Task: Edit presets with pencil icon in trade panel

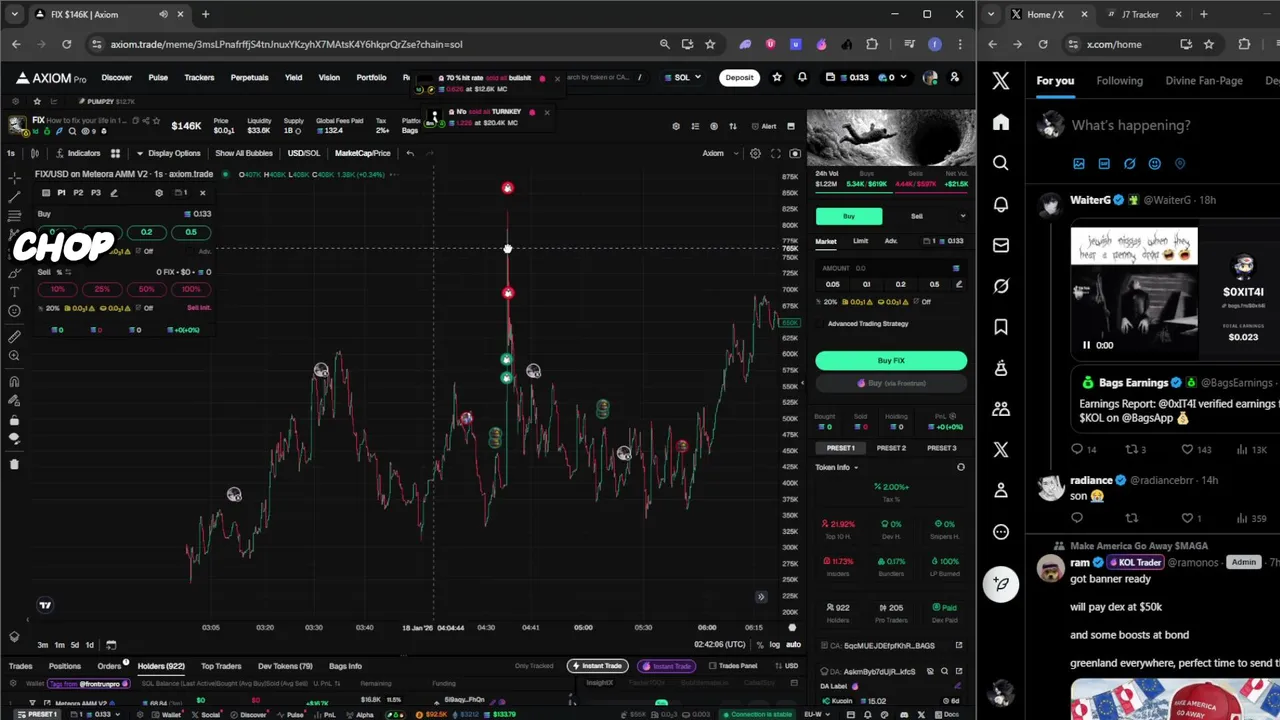Action: [113, 193]
